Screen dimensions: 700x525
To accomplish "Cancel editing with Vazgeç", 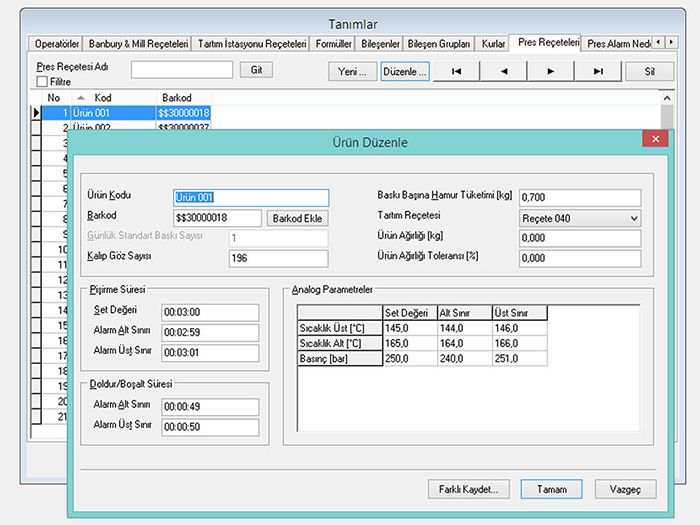I will [x=626, y=489].
